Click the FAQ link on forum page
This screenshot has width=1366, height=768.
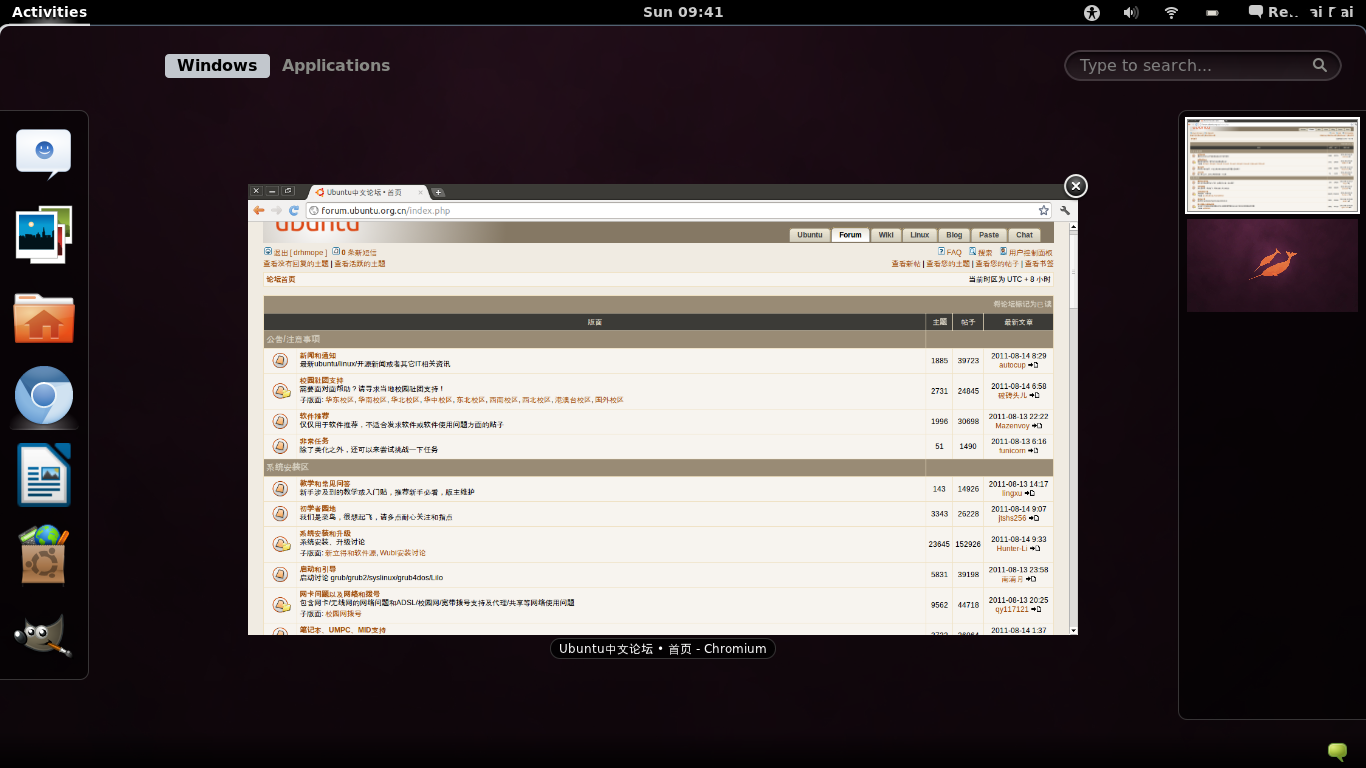coord(954,253)
